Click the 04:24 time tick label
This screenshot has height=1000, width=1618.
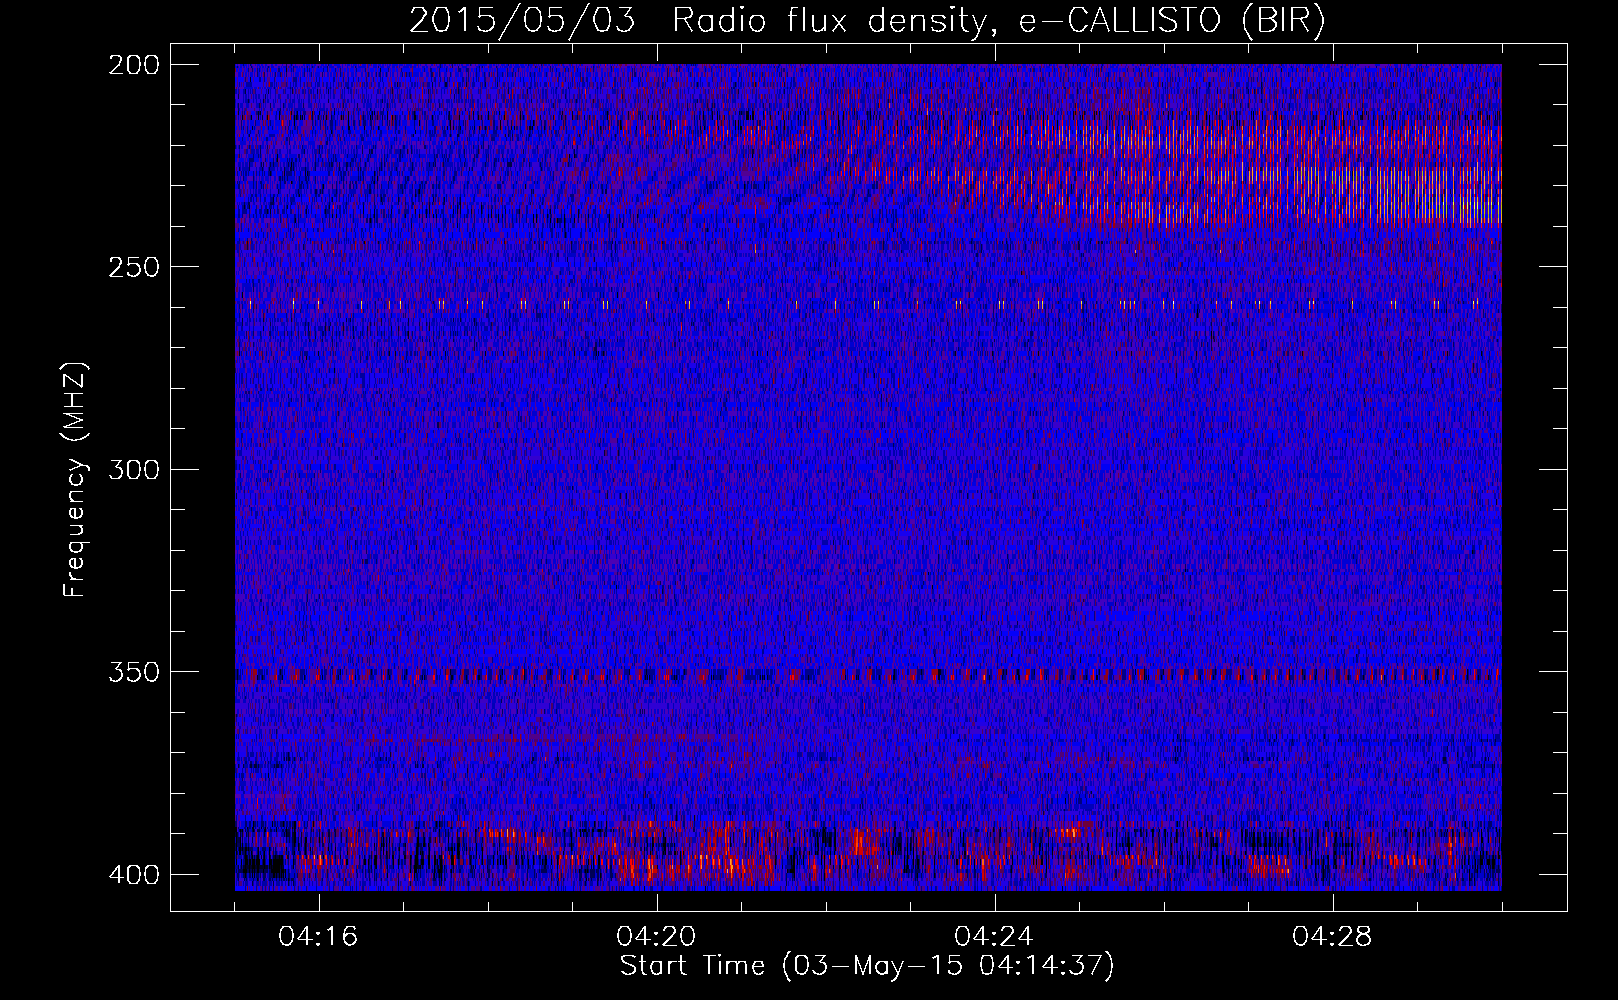[x=994, y=937]
